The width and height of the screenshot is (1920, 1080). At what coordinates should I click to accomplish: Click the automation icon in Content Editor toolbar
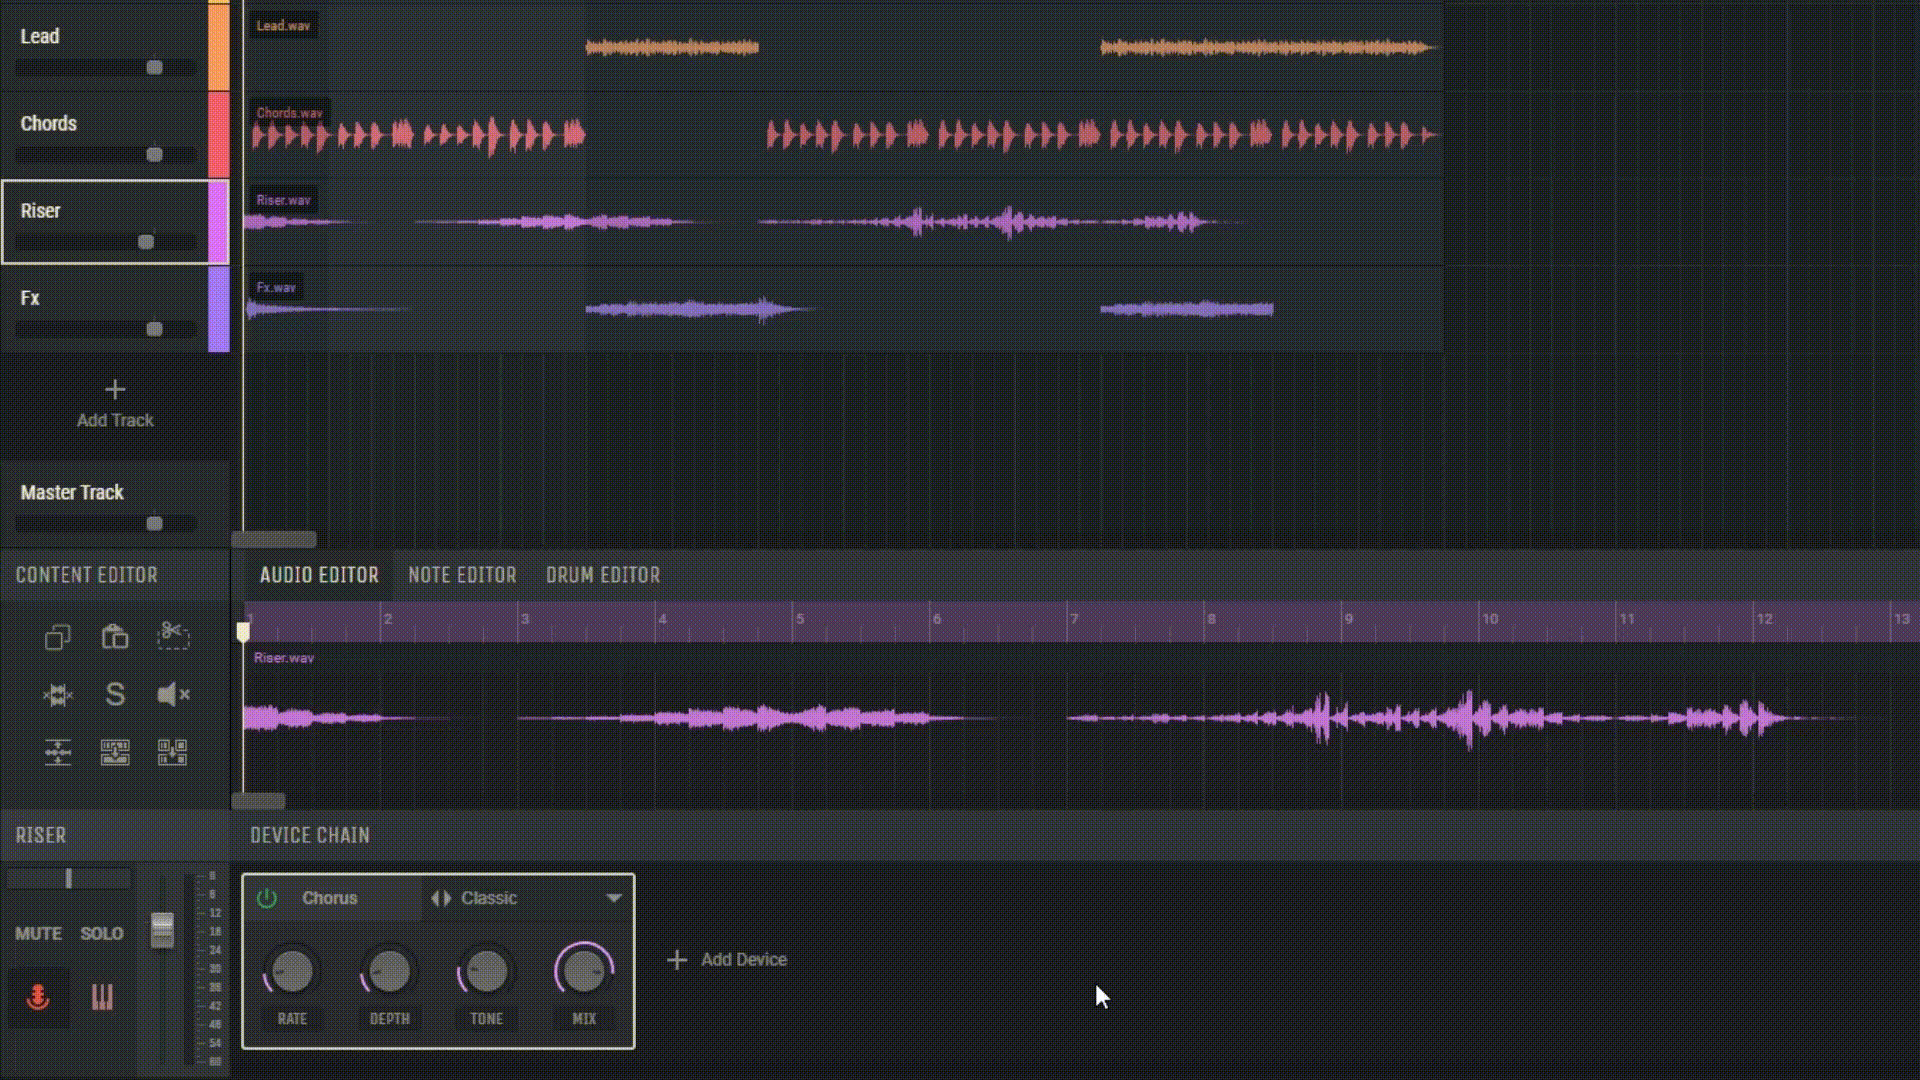coord(57,753)
